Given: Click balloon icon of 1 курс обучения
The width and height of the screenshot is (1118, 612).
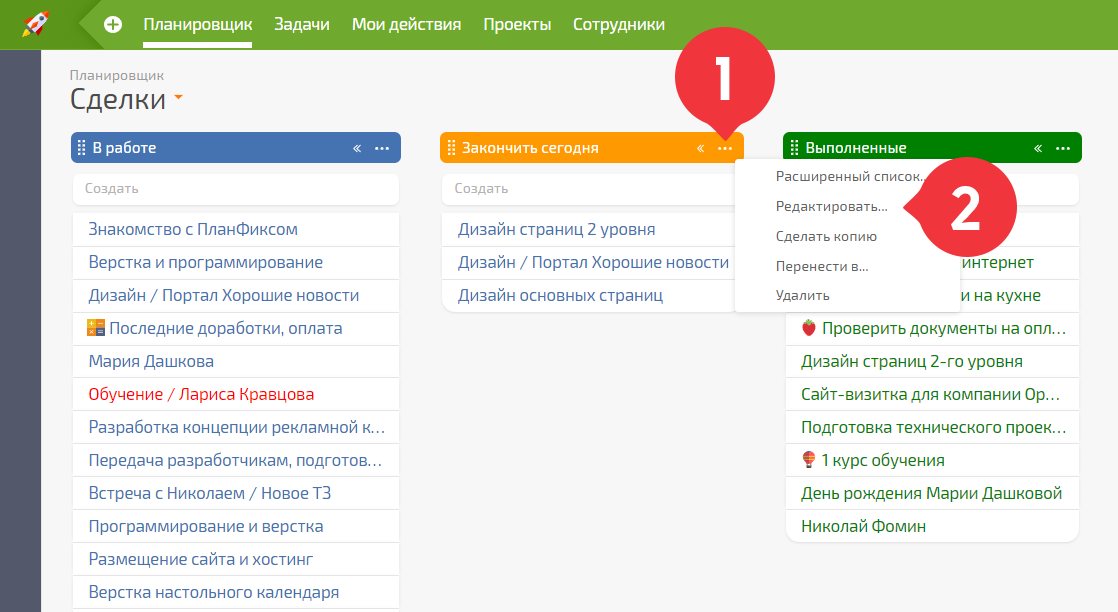Looking at the screenshot, I should [x=809, y=460].
